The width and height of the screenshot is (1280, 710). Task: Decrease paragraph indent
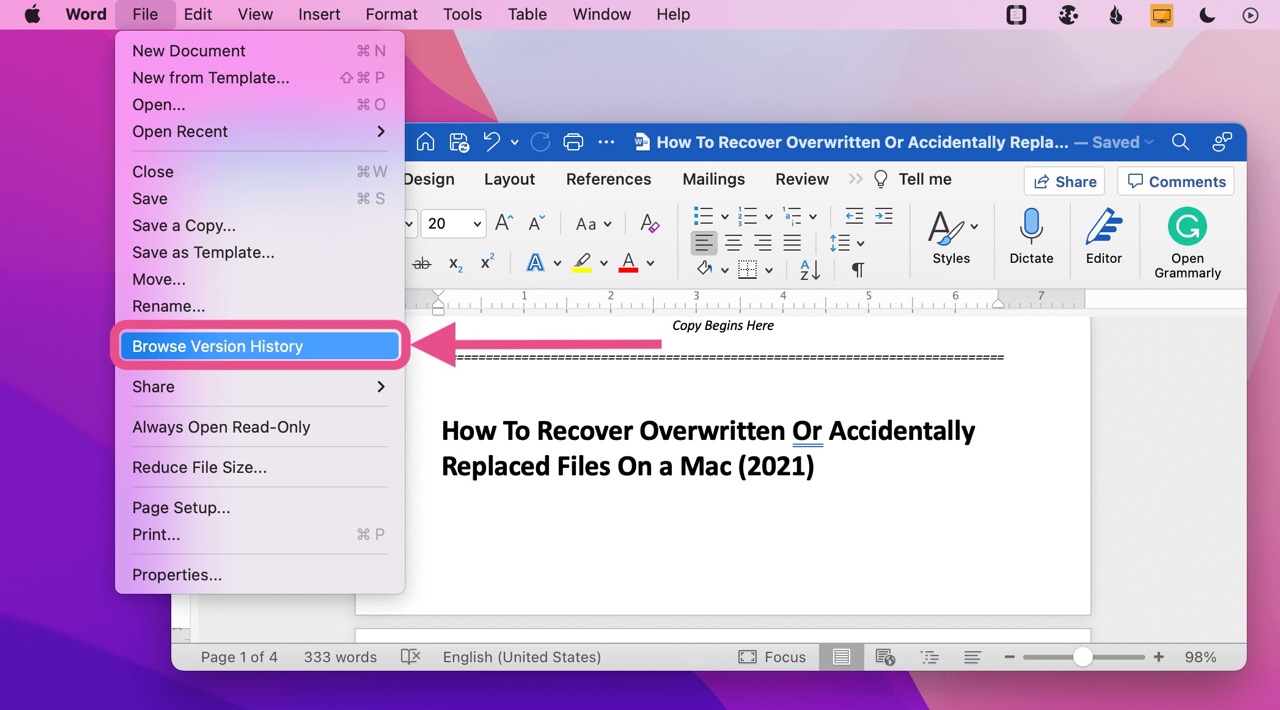pyautogui.click(x=854, y=216)
